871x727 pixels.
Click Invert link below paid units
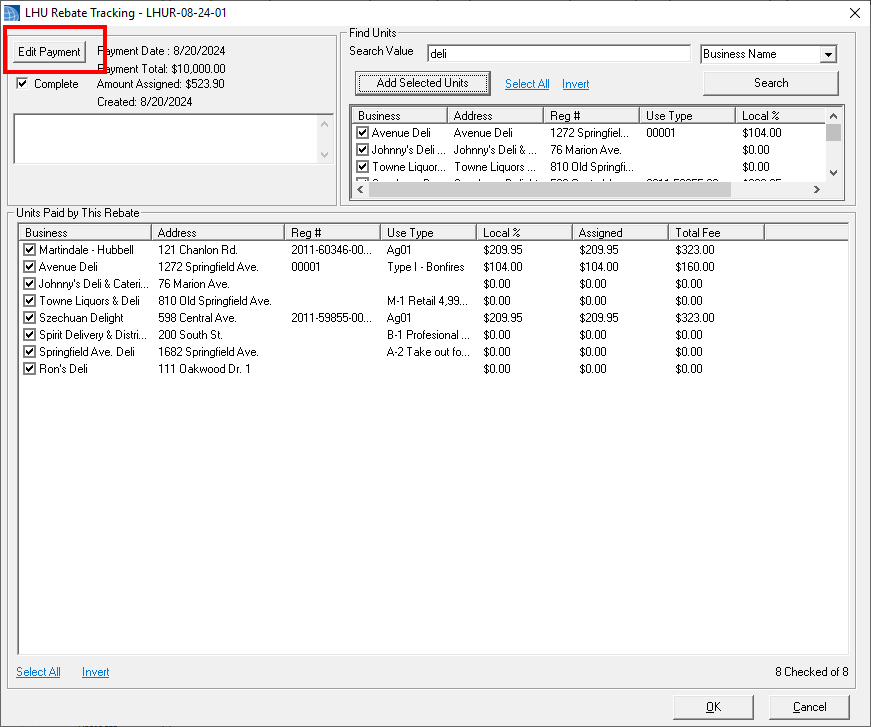pos(96,672)
